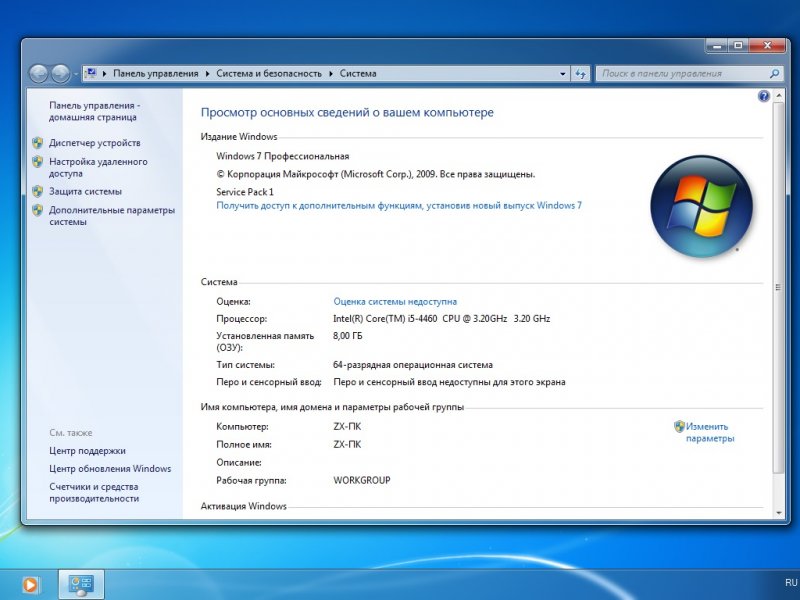Click the shield icon beside Диспетчер устройств
The height and width of the screenshot is (600, 800).
click(37, 143)
